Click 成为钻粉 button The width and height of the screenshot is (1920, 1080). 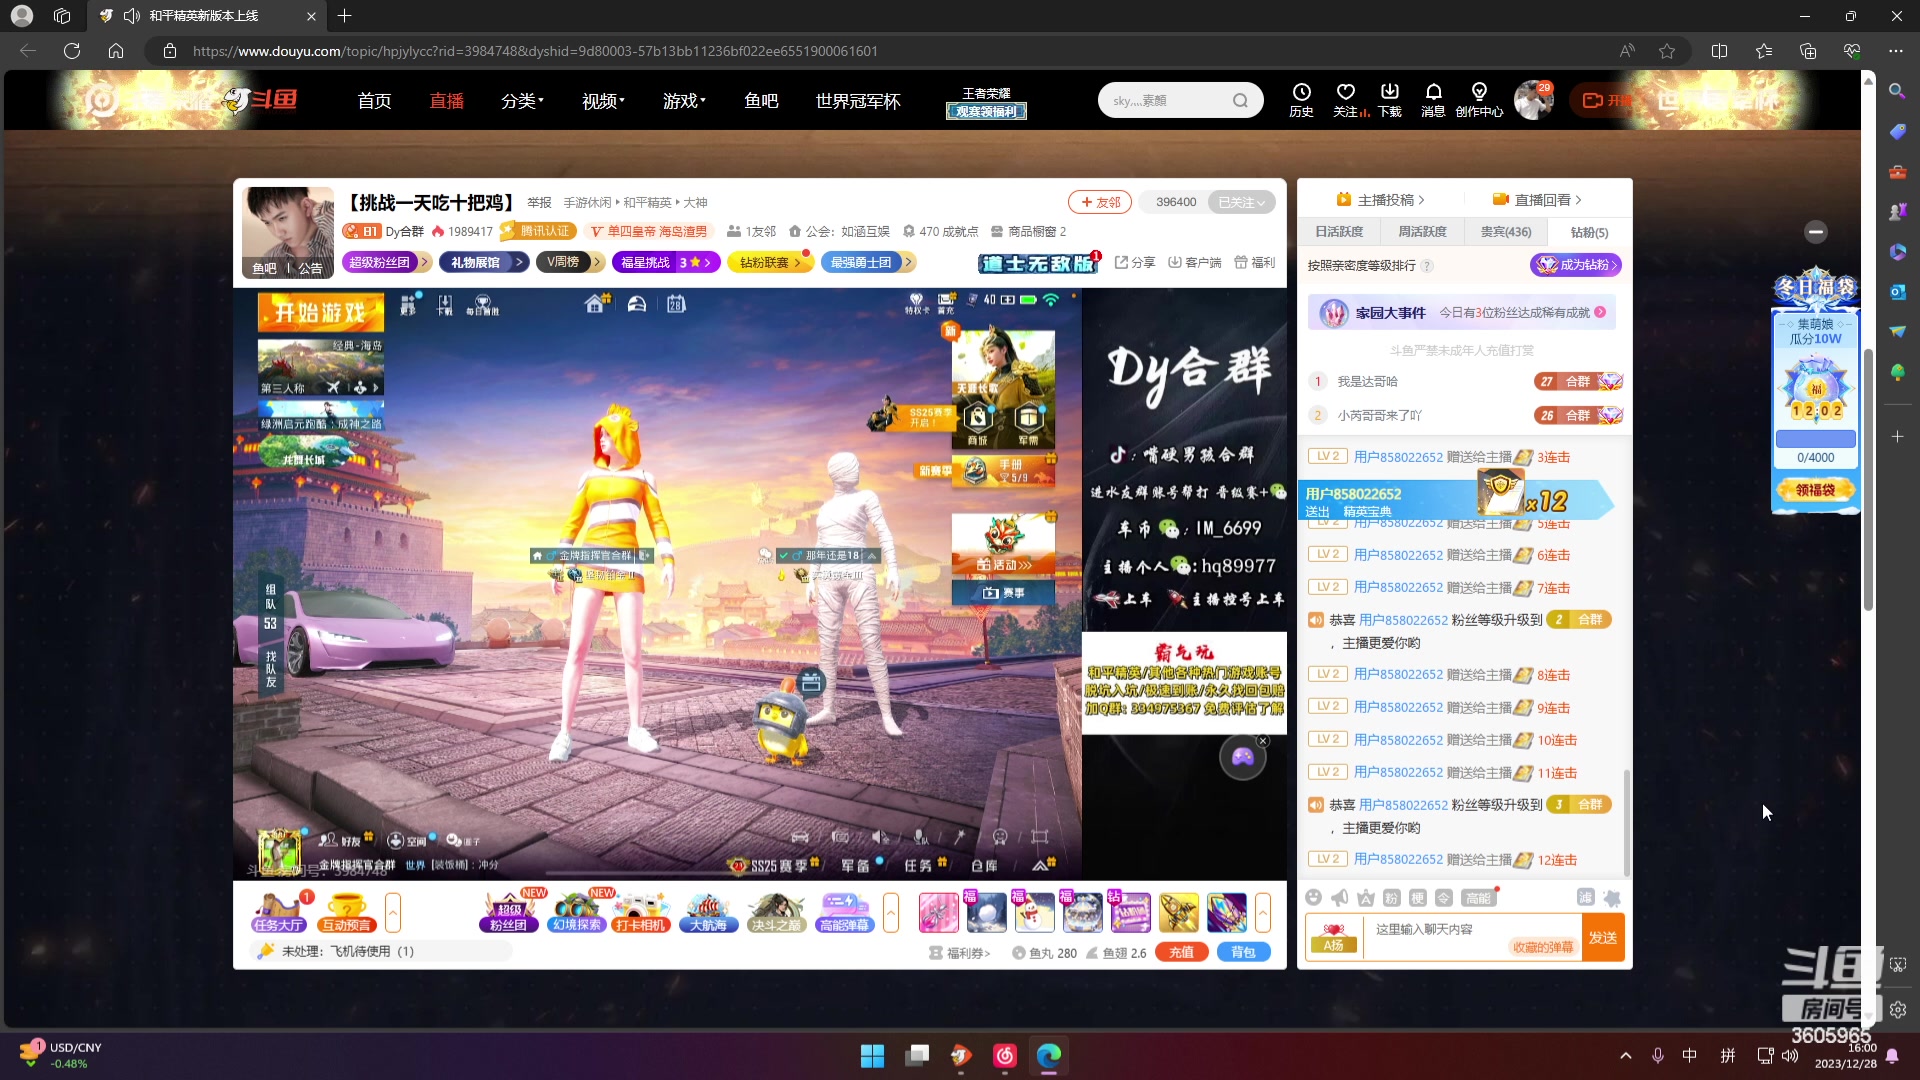pos(1576,265)
